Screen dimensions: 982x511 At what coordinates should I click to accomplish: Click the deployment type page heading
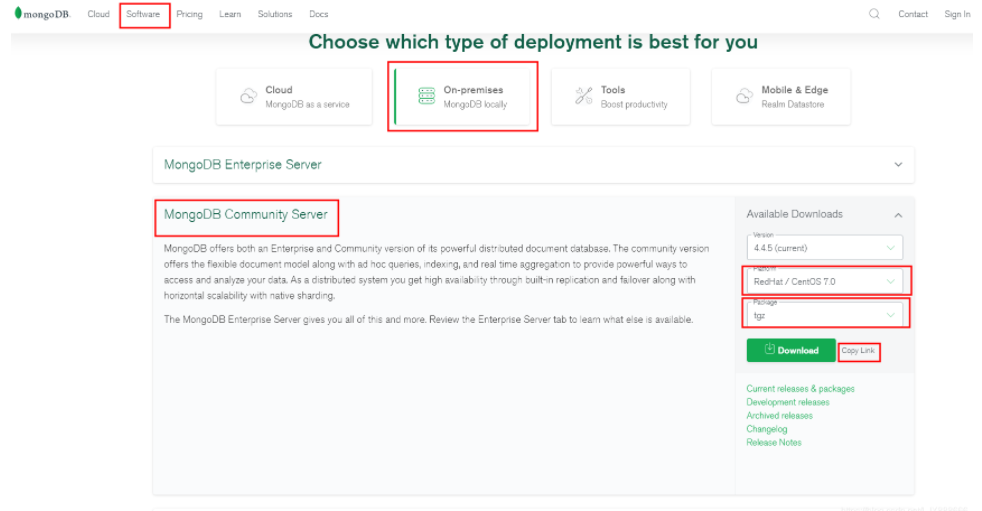[533, 42]
